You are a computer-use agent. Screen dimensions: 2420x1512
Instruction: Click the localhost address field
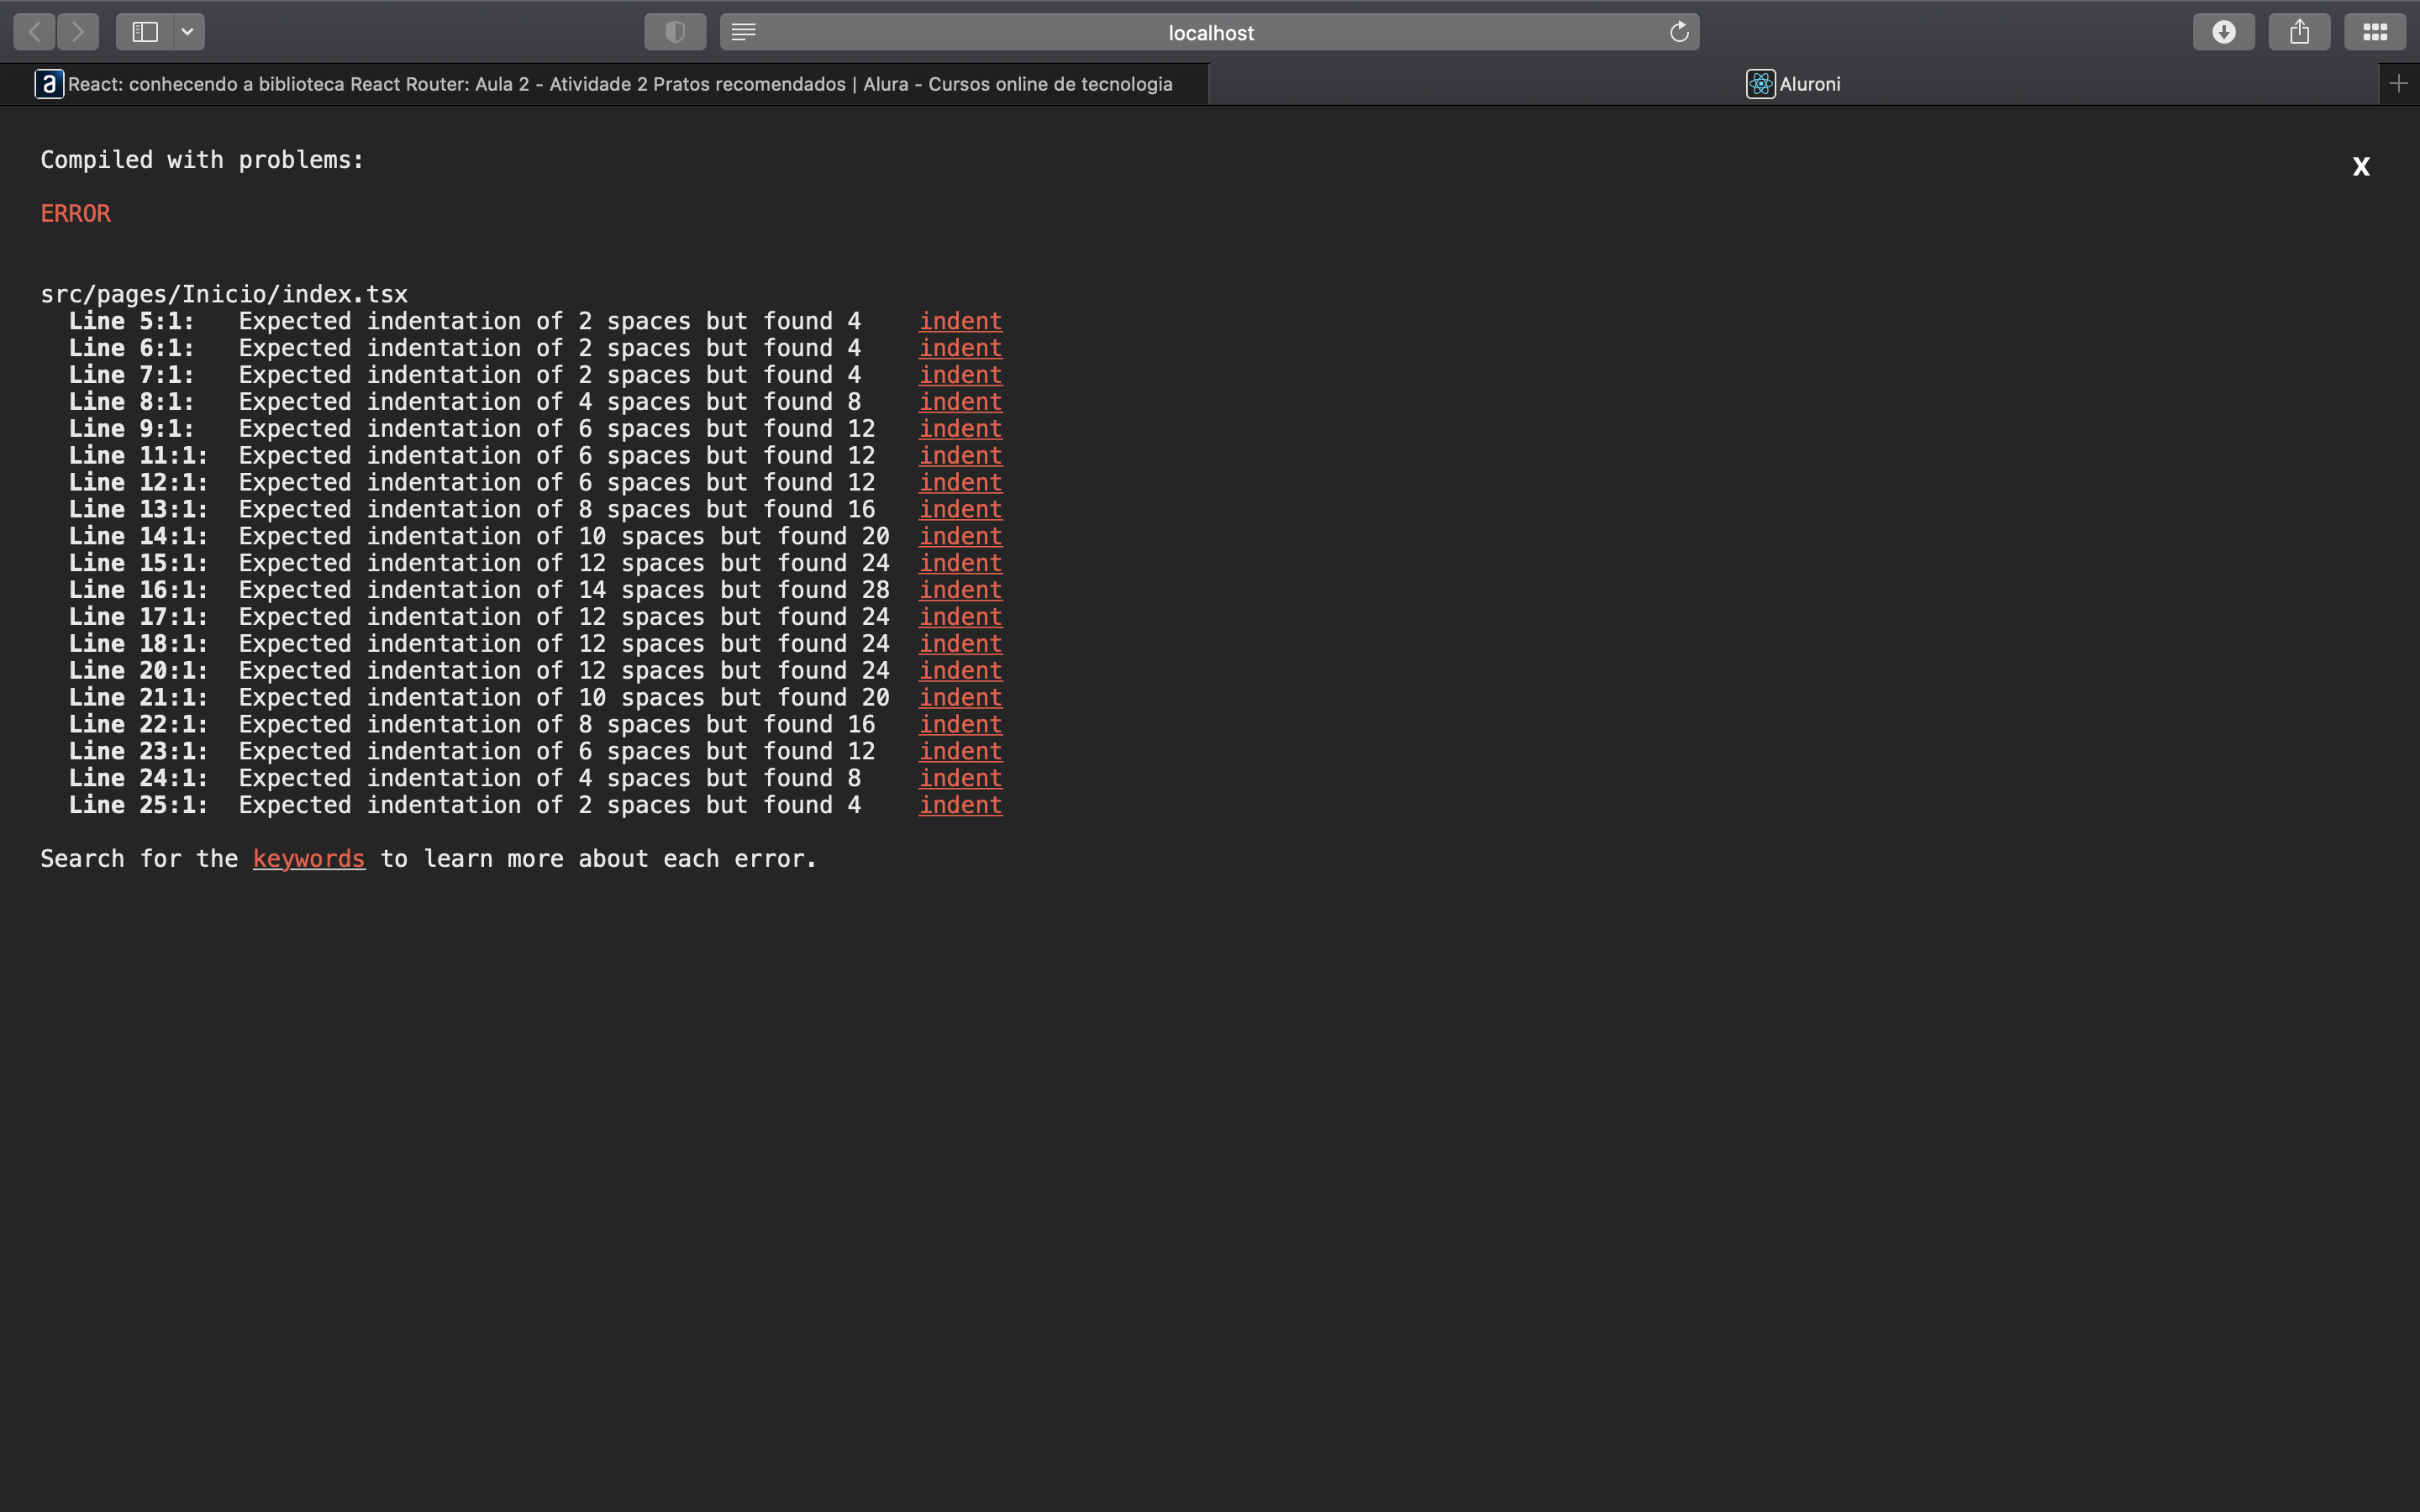point(1210,32)
